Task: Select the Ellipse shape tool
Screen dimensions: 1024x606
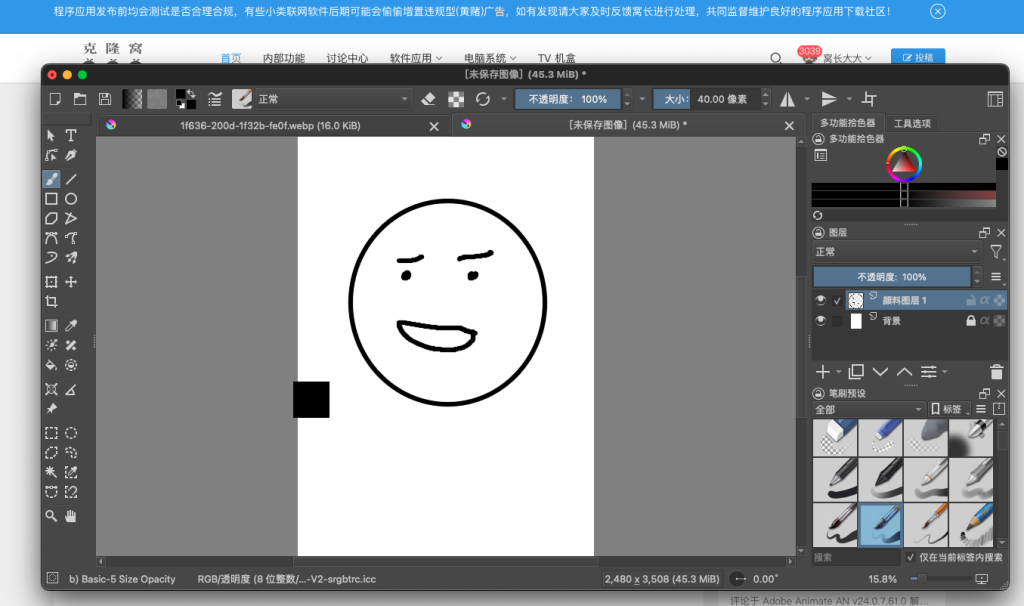Action: (x=71, y=199)
